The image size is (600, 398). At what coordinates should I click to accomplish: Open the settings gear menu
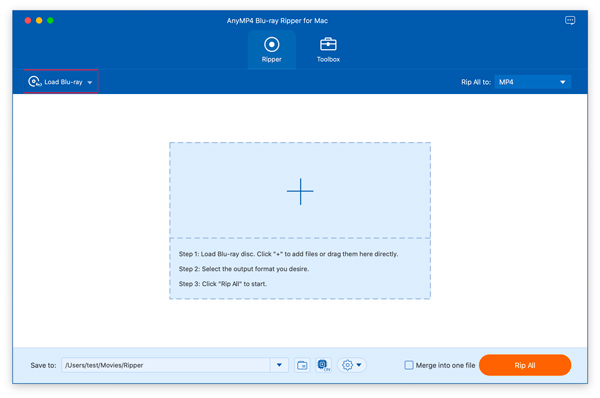(352, 365)
